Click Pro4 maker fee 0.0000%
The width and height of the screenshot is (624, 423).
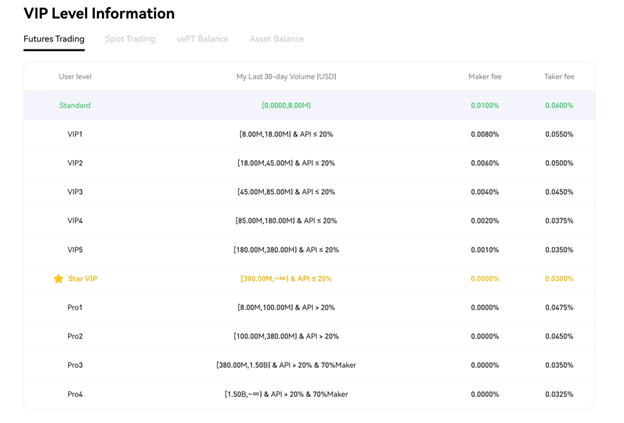coord(485,394)
